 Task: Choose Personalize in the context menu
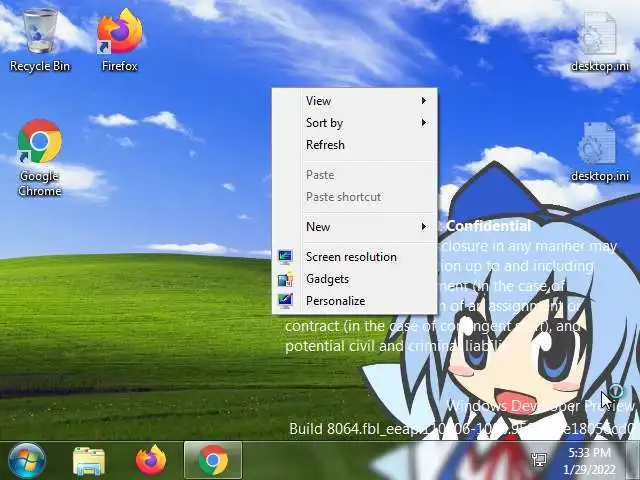point(355,301)
